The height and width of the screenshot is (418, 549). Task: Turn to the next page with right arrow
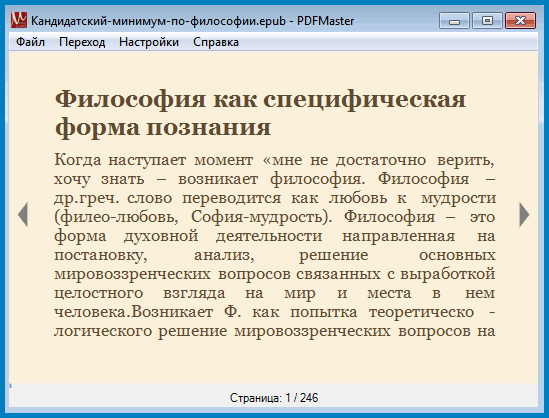524,215
